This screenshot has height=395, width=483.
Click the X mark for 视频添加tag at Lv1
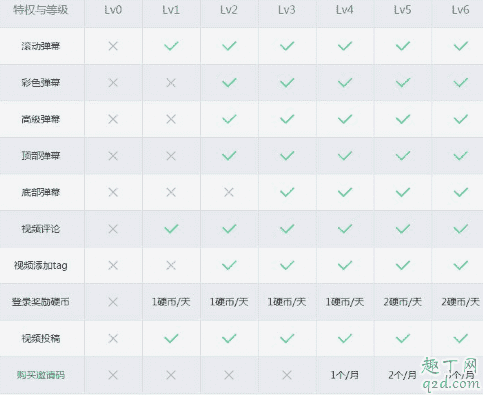[x=171, y=265]
